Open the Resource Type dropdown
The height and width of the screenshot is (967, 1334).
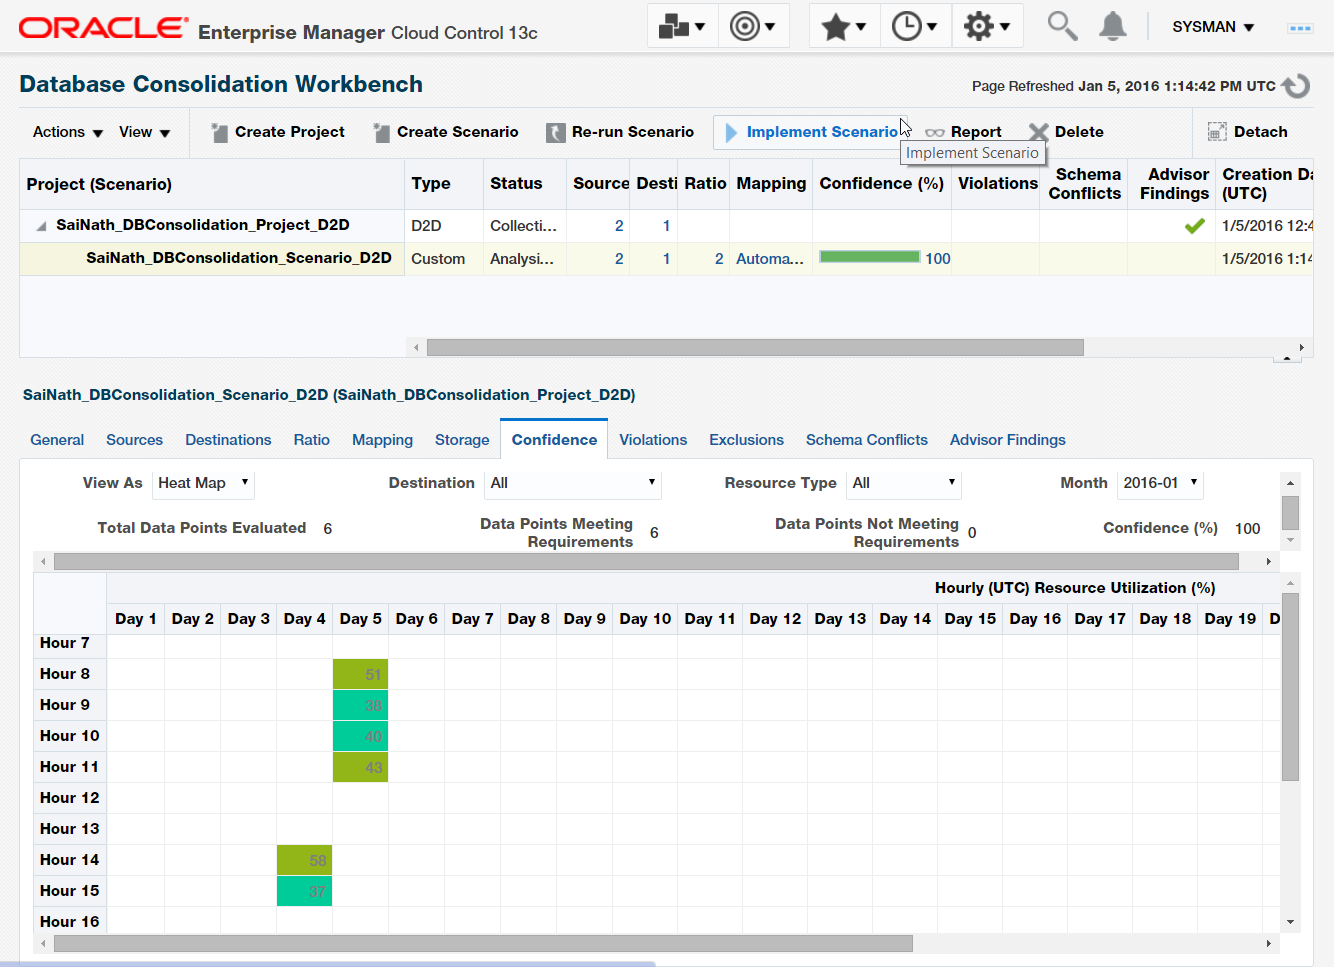(x=904, y=484)
